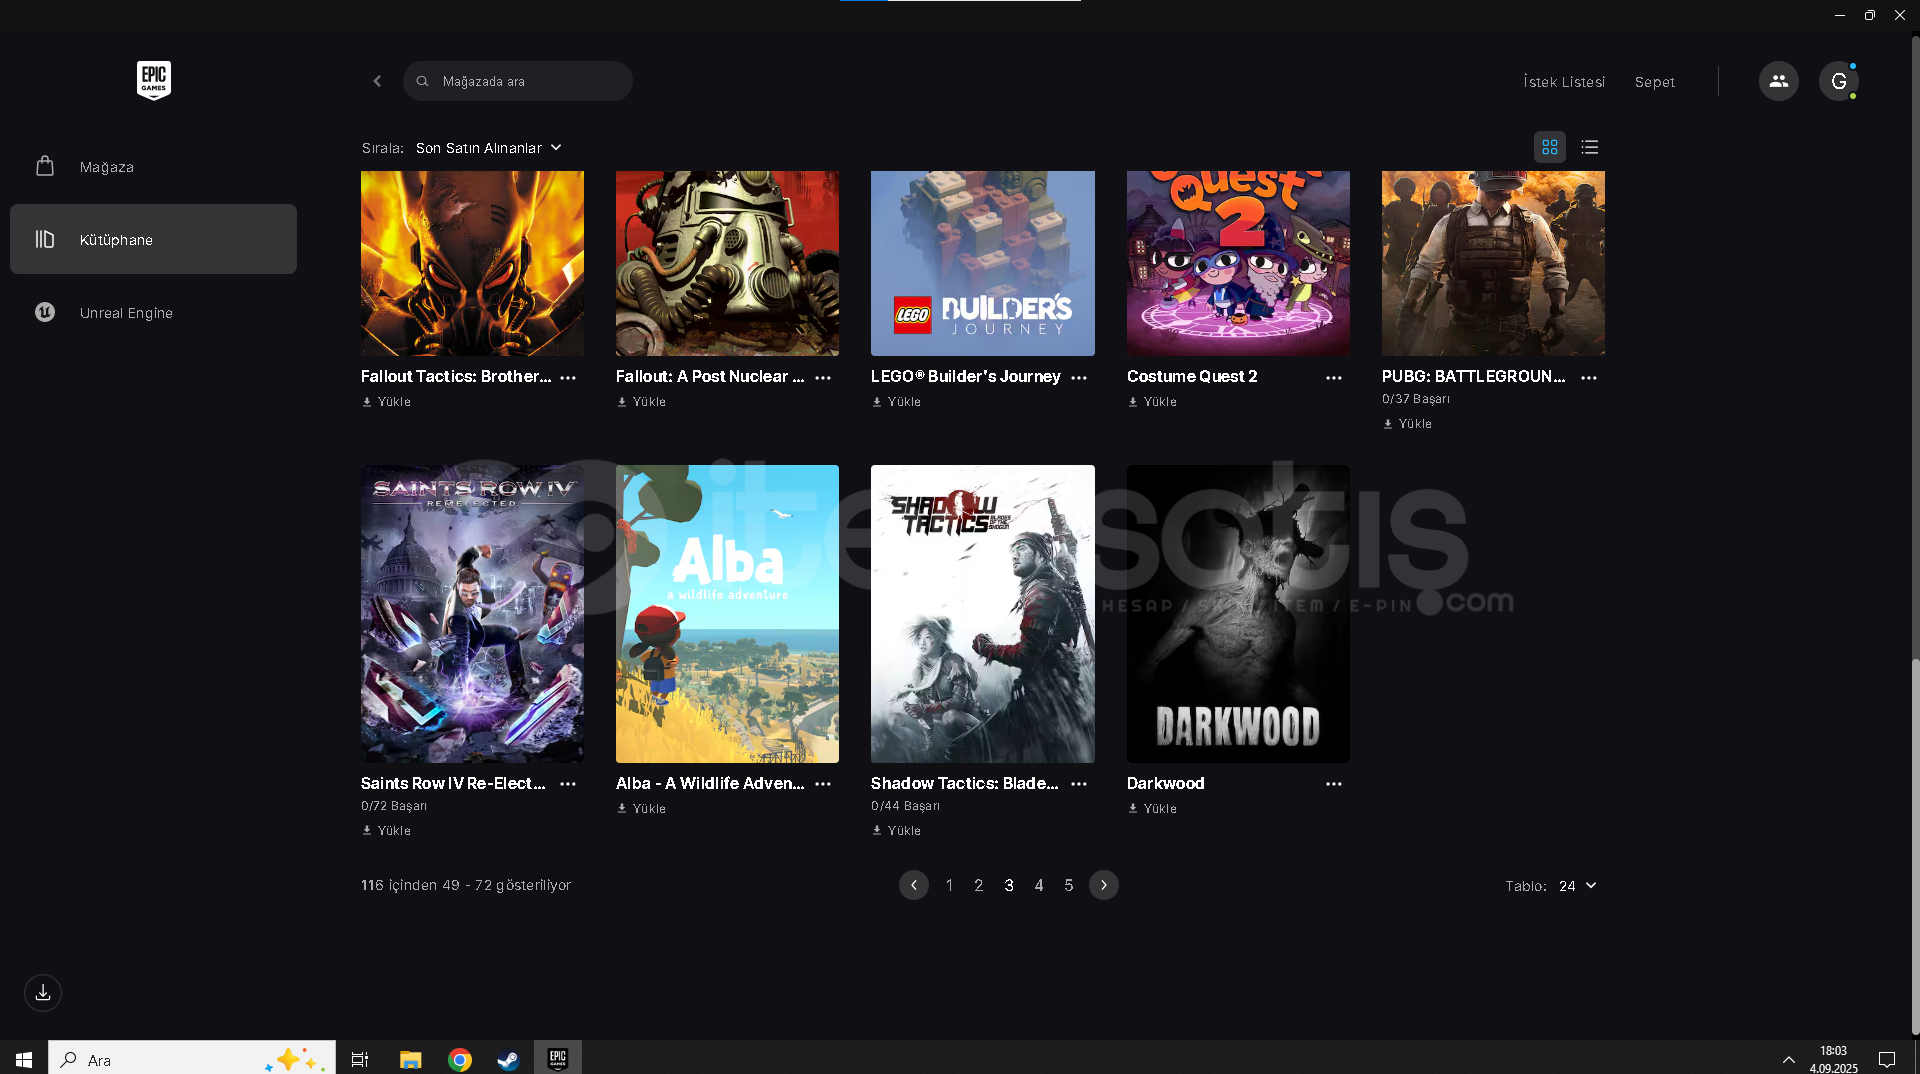Screen dimensions: 1920x1074
Task: Install Darkwood via Yükle
Action: (1152, 809)
